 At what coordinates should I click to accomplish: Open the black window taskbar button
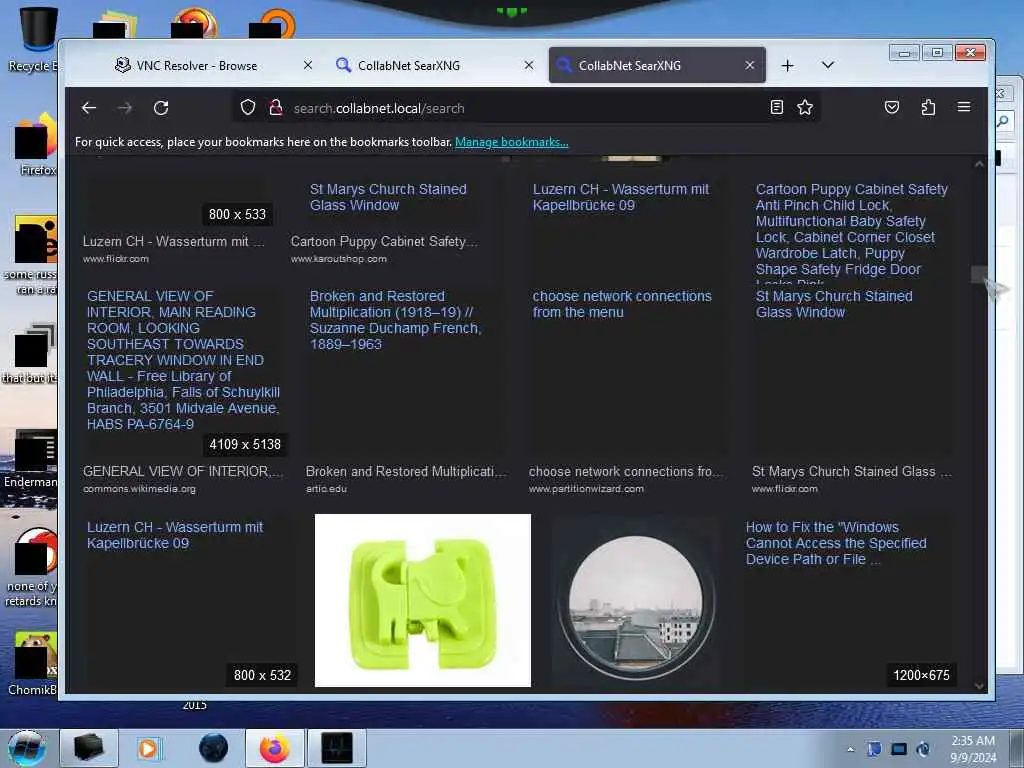[x=337, y=748]
